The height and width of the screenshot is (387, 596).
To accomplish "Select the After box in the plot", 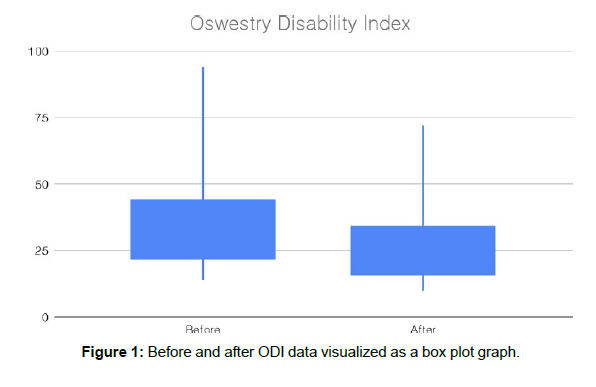I will [423, 251].
